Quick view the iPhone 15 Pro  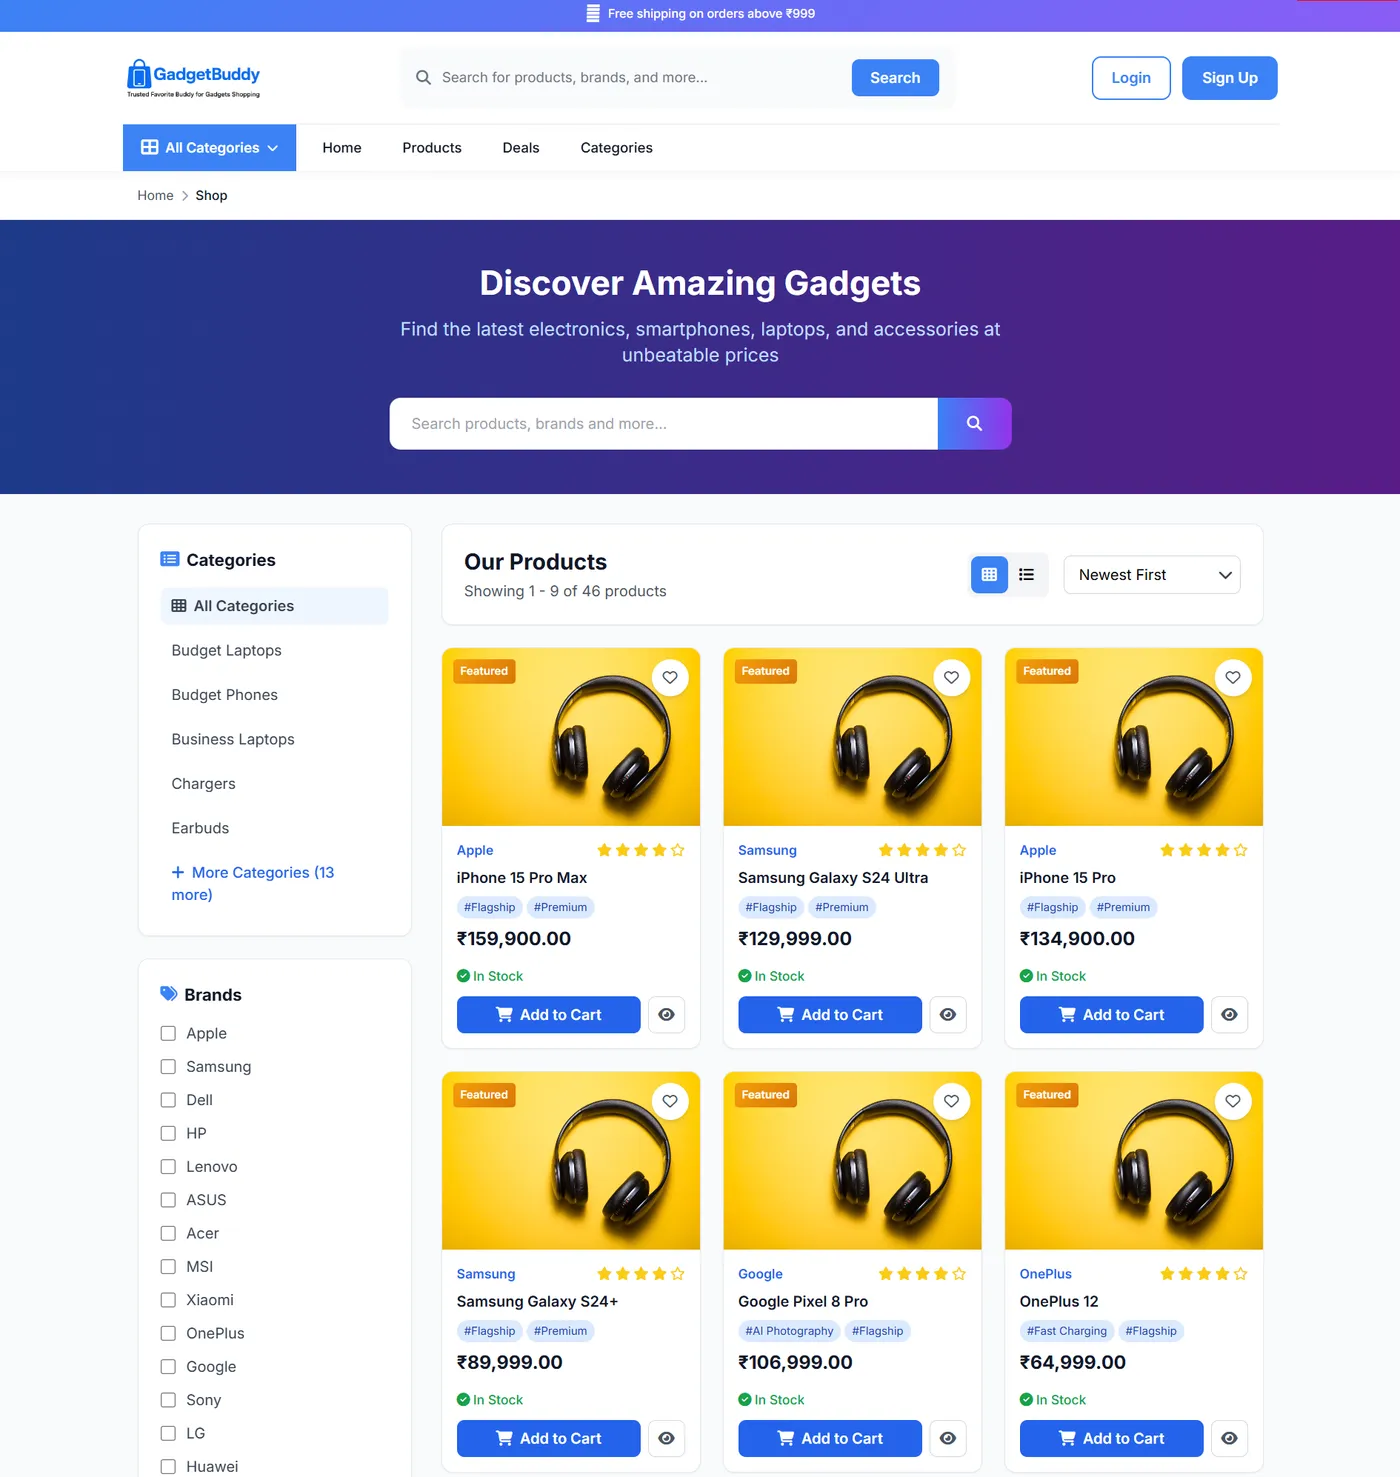[1229, 1014]
